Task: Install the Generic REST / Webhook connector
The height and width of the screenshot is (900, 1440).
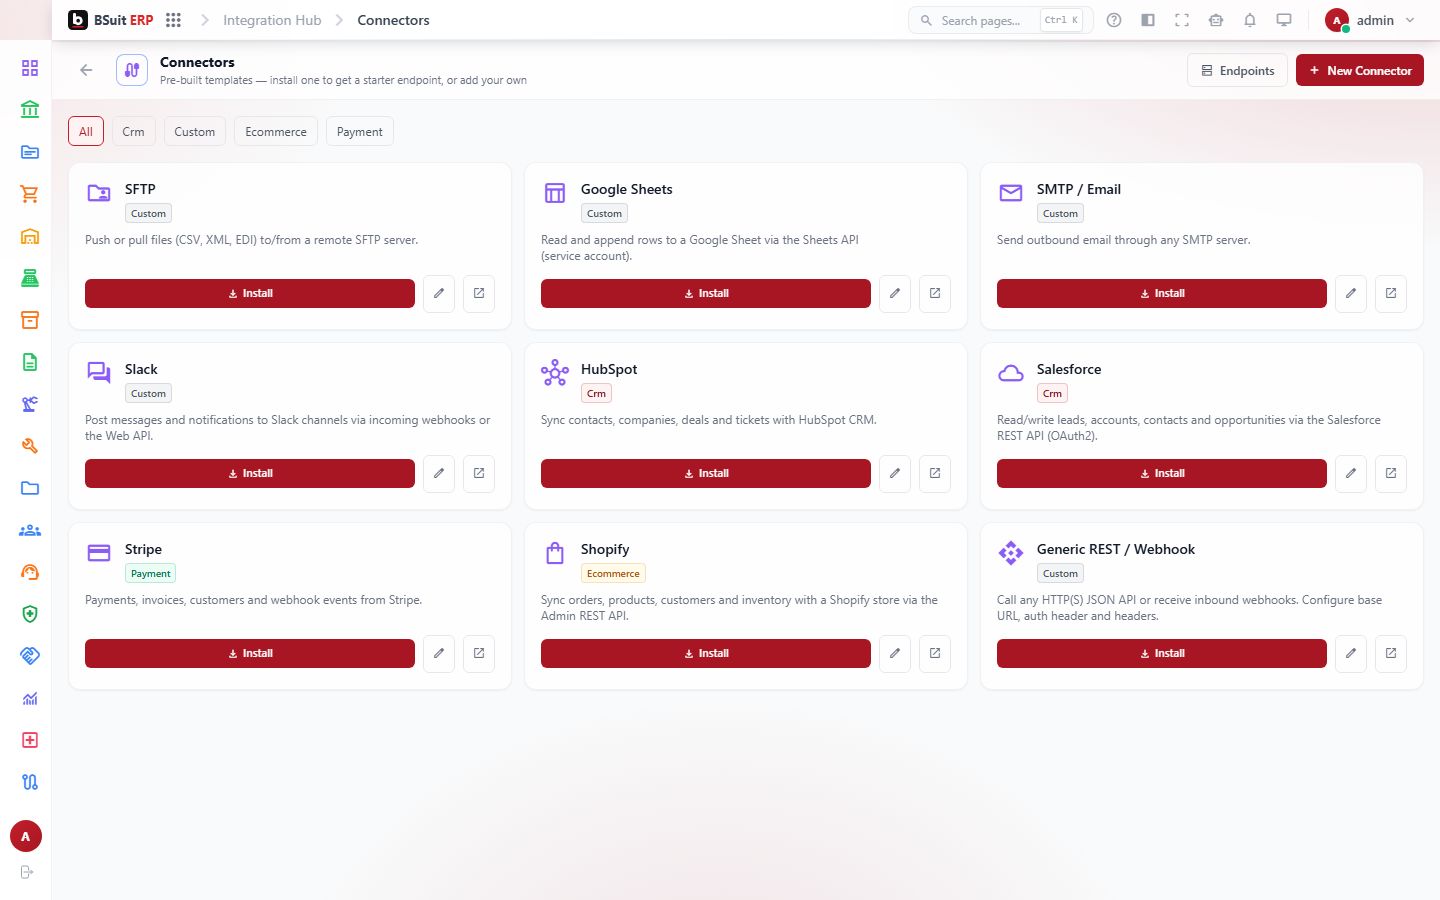Action: [1162, 653]
